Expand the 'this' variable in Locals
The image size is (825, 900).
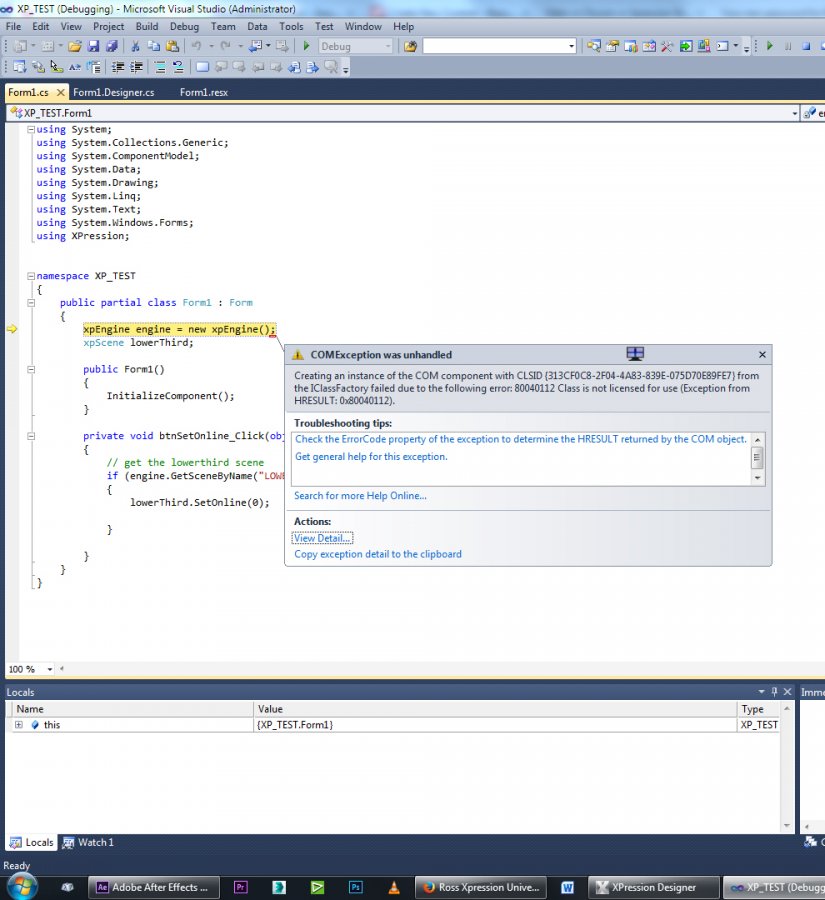[x=18, y=725]
